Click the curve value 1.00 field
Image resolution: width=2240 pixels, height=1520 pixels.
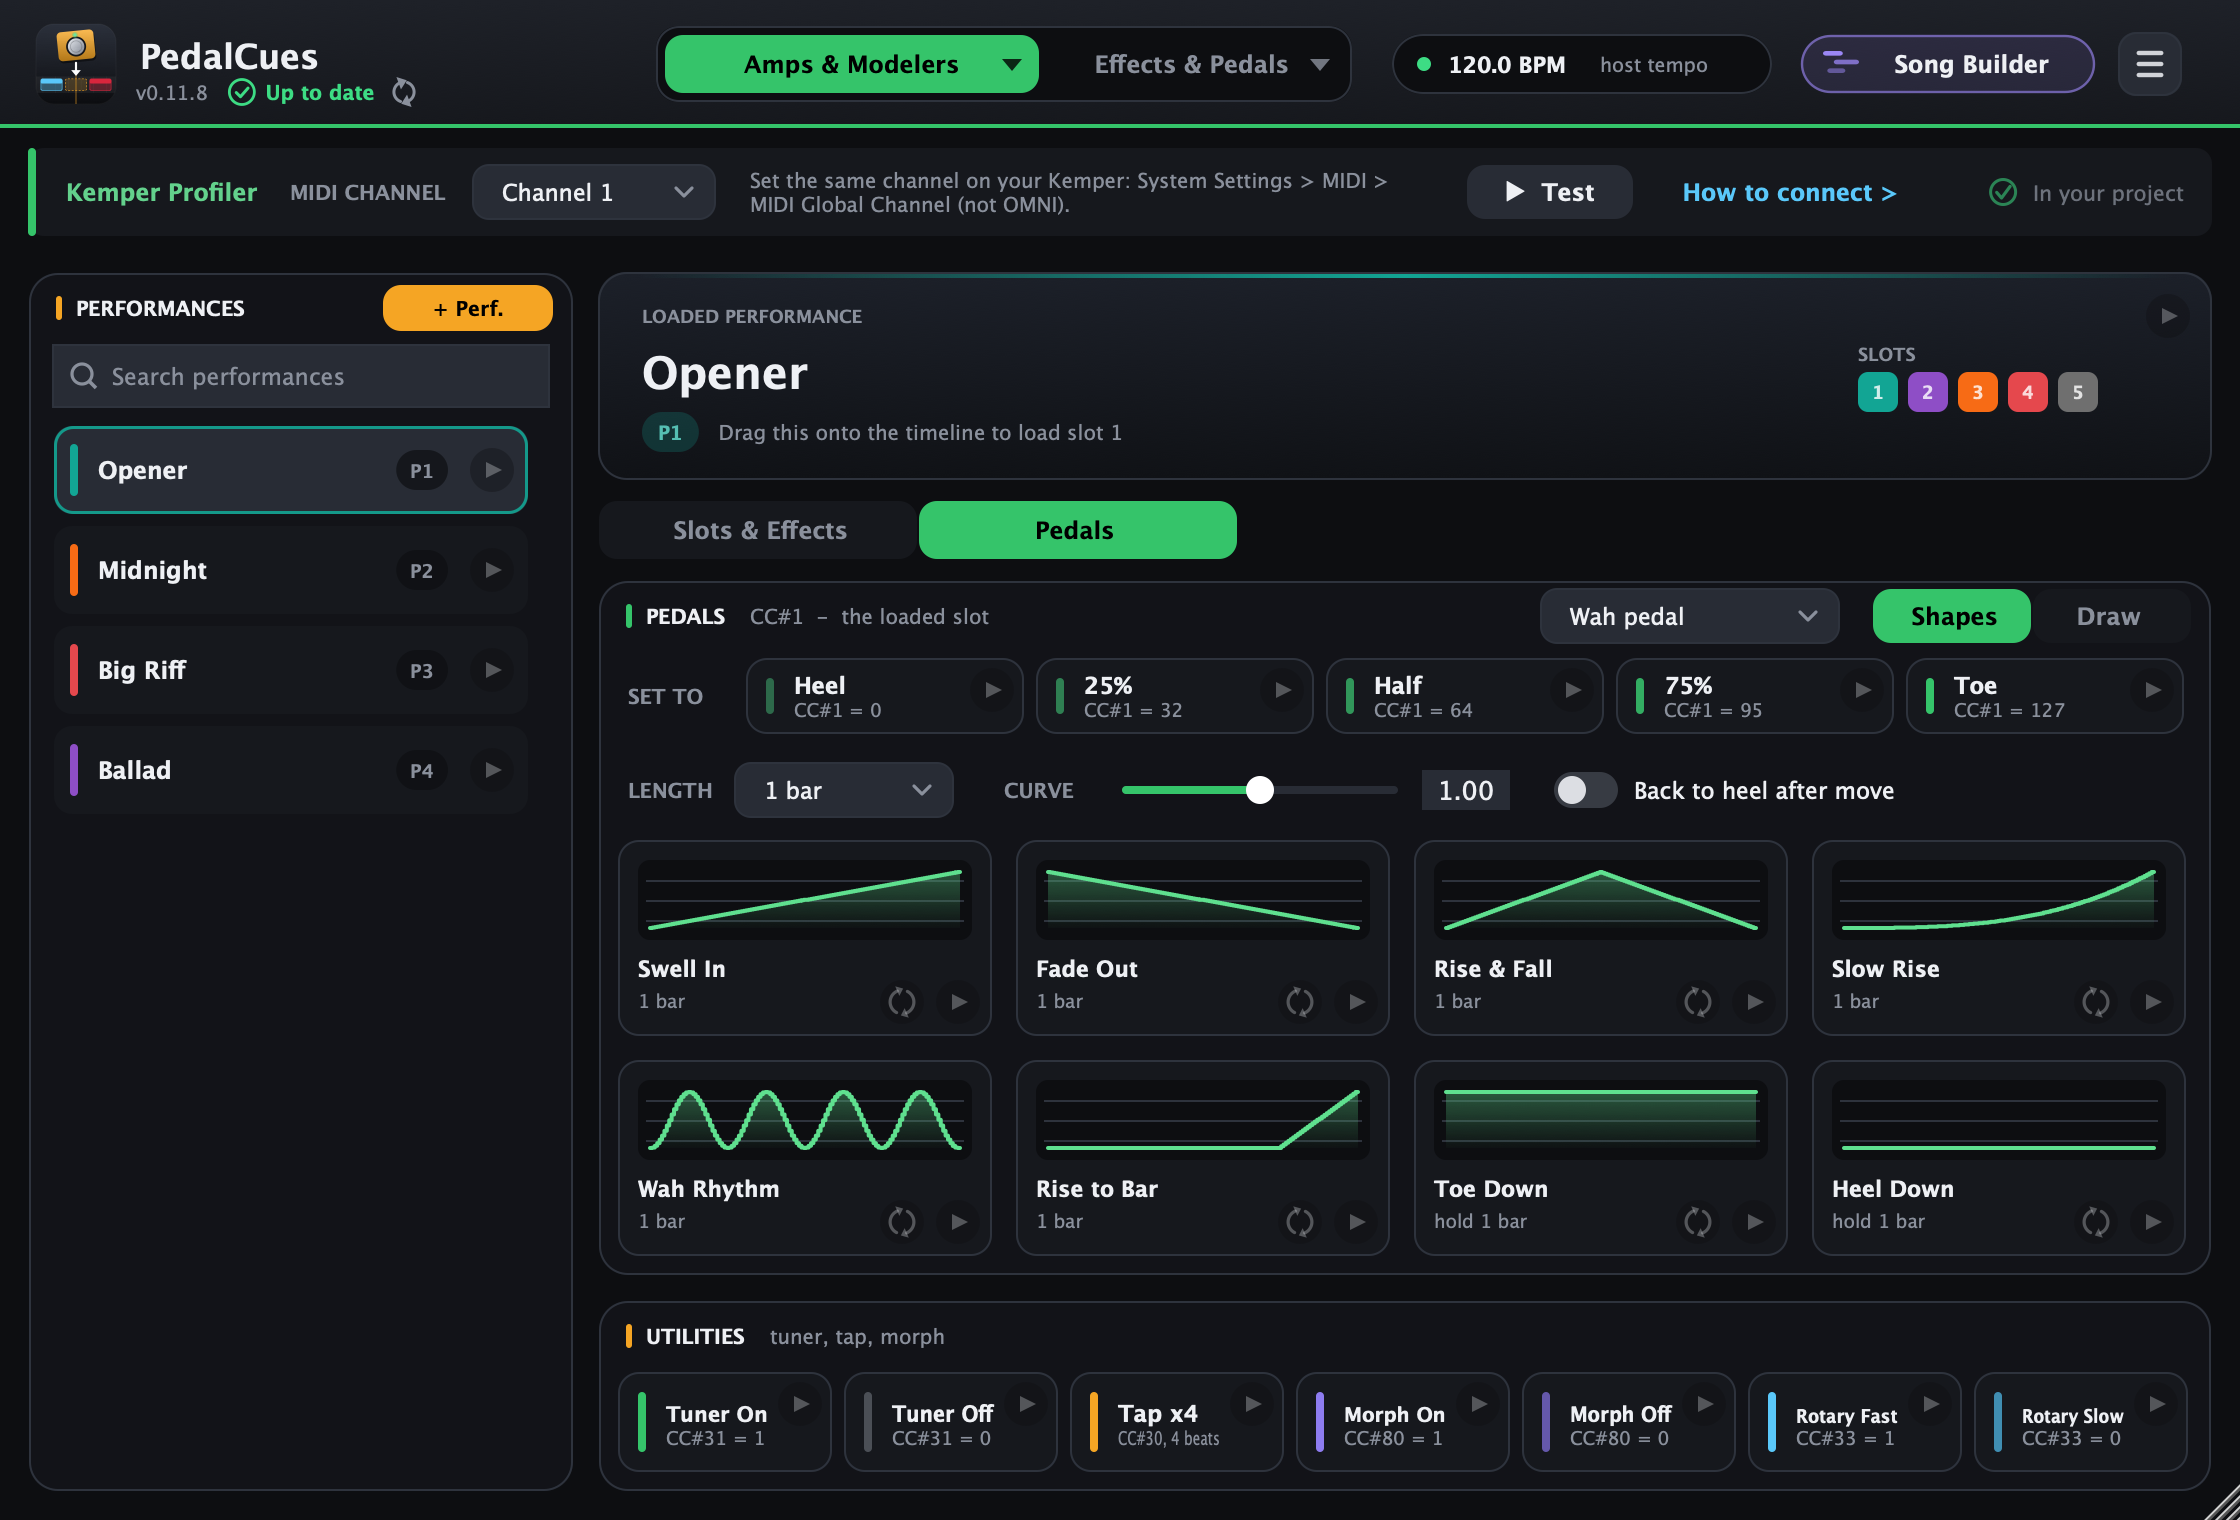click(x=1465, y=790)
